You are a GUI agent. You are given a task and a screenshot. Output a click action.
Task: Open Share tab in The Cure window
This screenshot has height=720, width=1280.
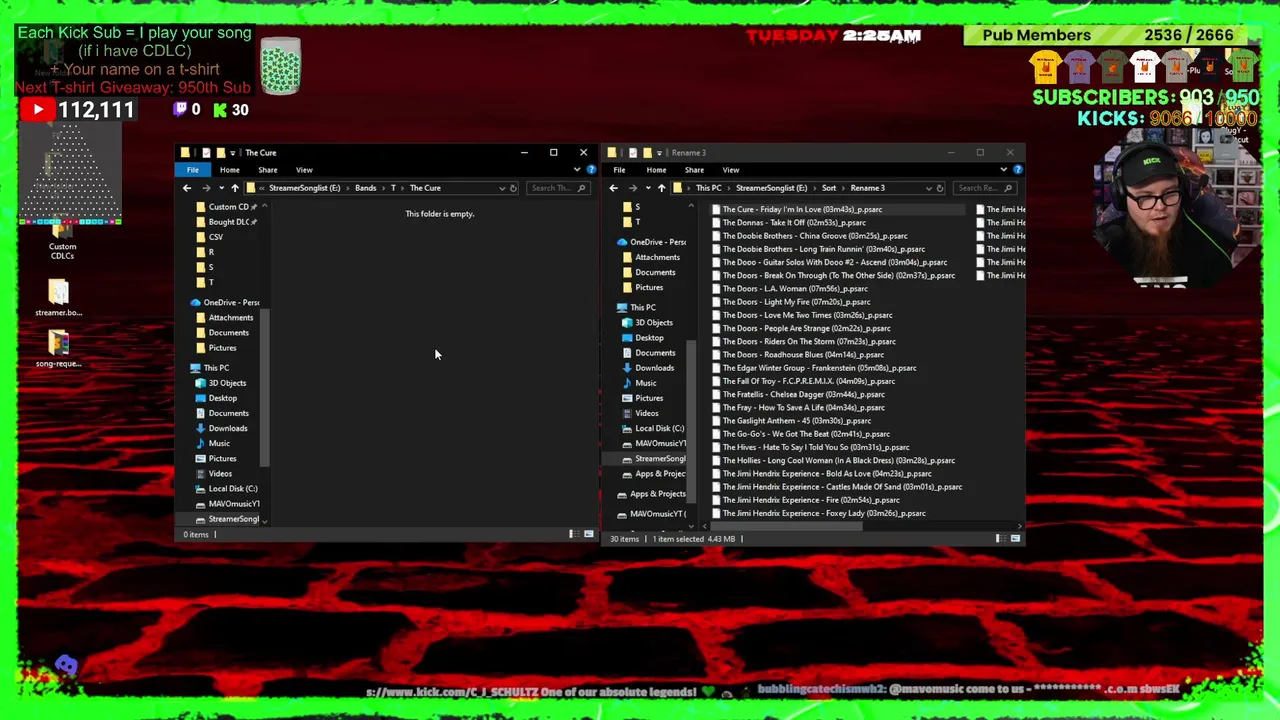268,170
